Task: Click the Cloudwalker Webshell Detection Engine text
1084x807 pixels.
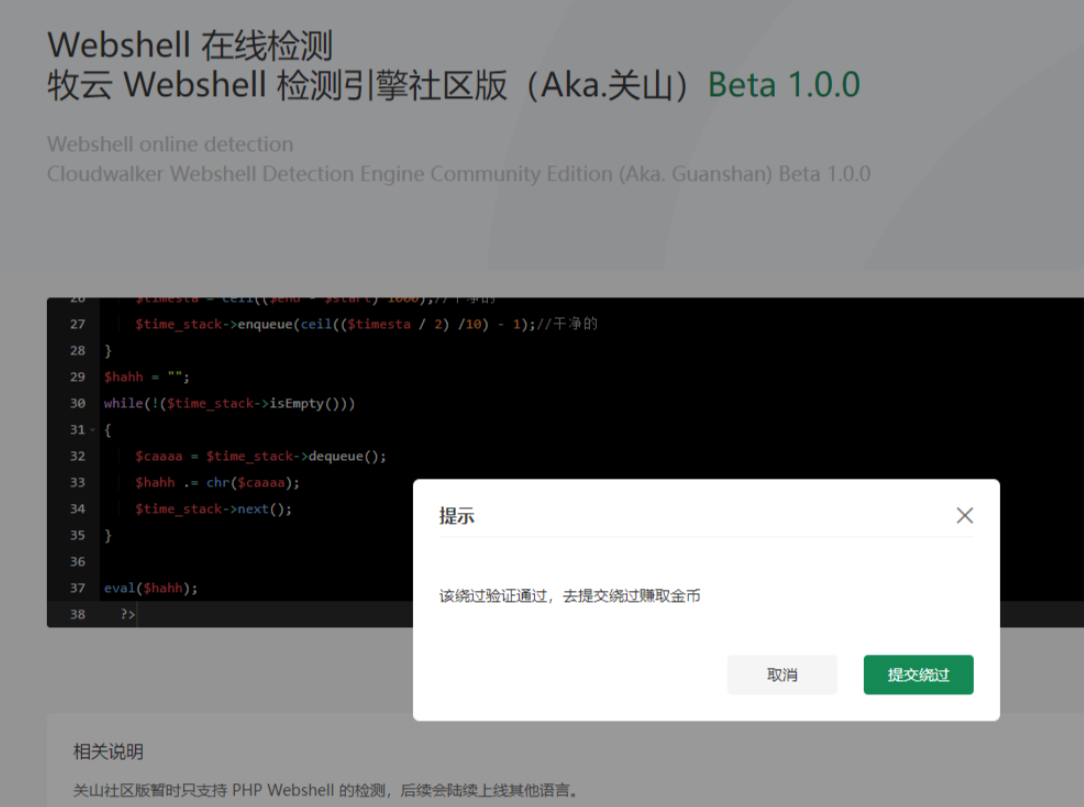Action: click(x=458, y=174)
